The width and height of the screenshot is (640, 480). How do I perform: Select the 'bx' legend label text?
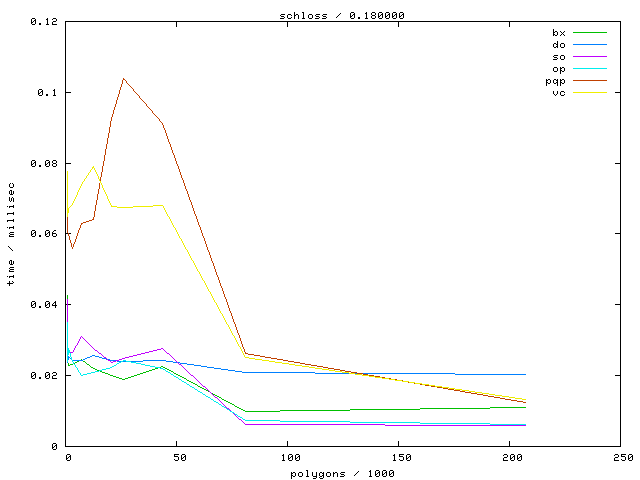pyautogui.click(x=558, y=33)
